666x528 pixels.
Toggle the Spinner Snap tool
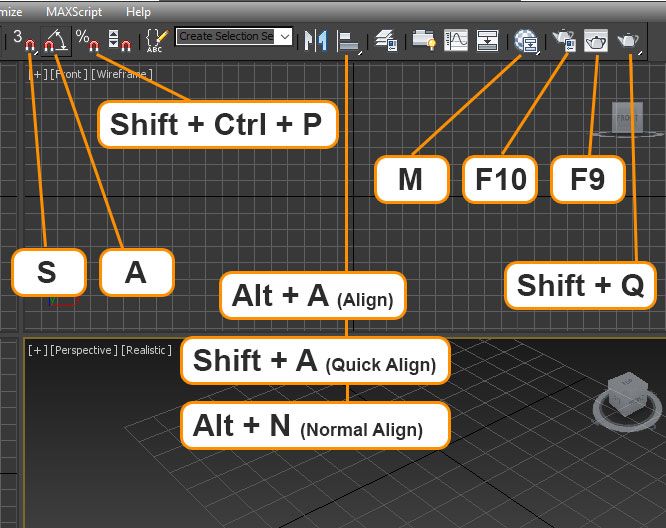pyautogui.click(x=119, y=40)
